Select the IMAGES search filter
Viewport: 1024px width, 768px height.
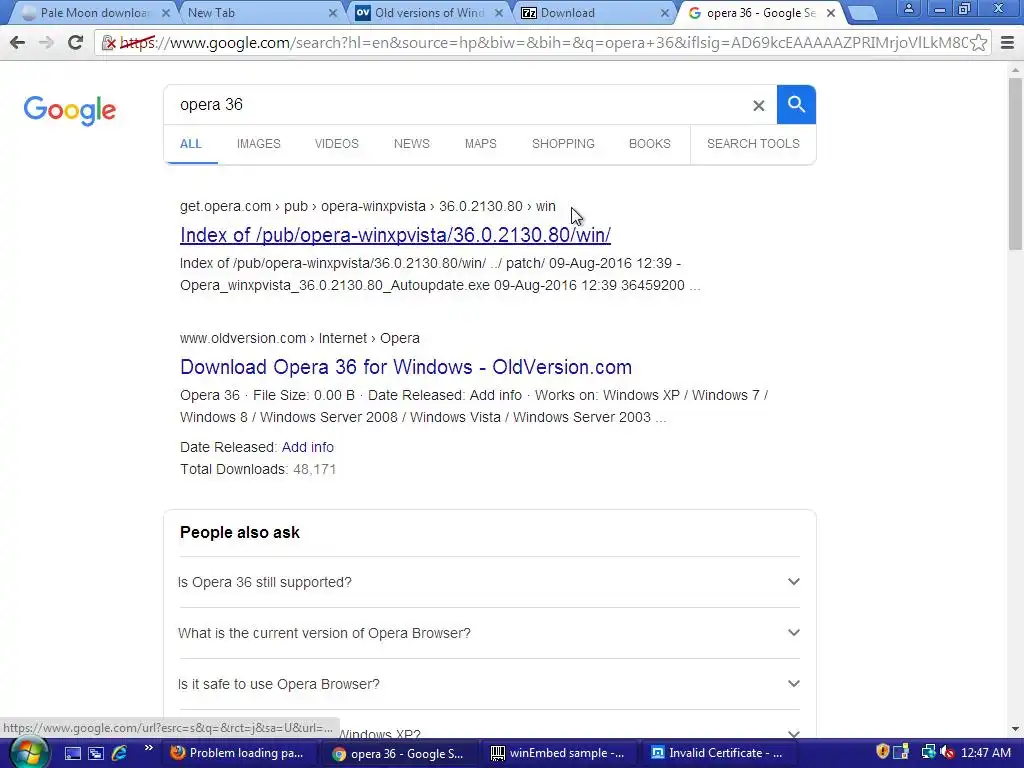pos(259,144)
